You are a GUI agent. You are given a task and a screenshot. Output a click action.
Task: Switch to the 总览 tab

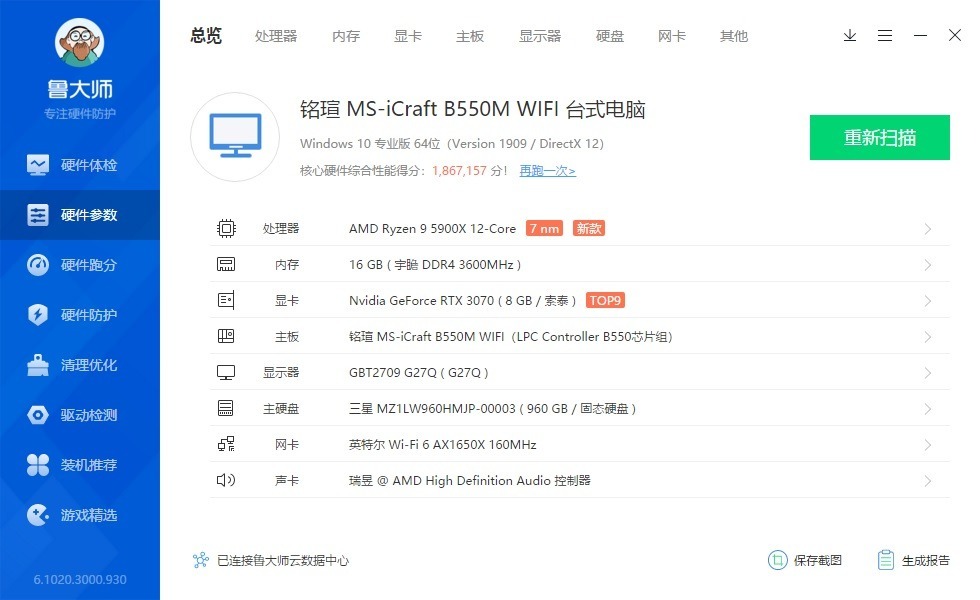[x=206, y=36]
